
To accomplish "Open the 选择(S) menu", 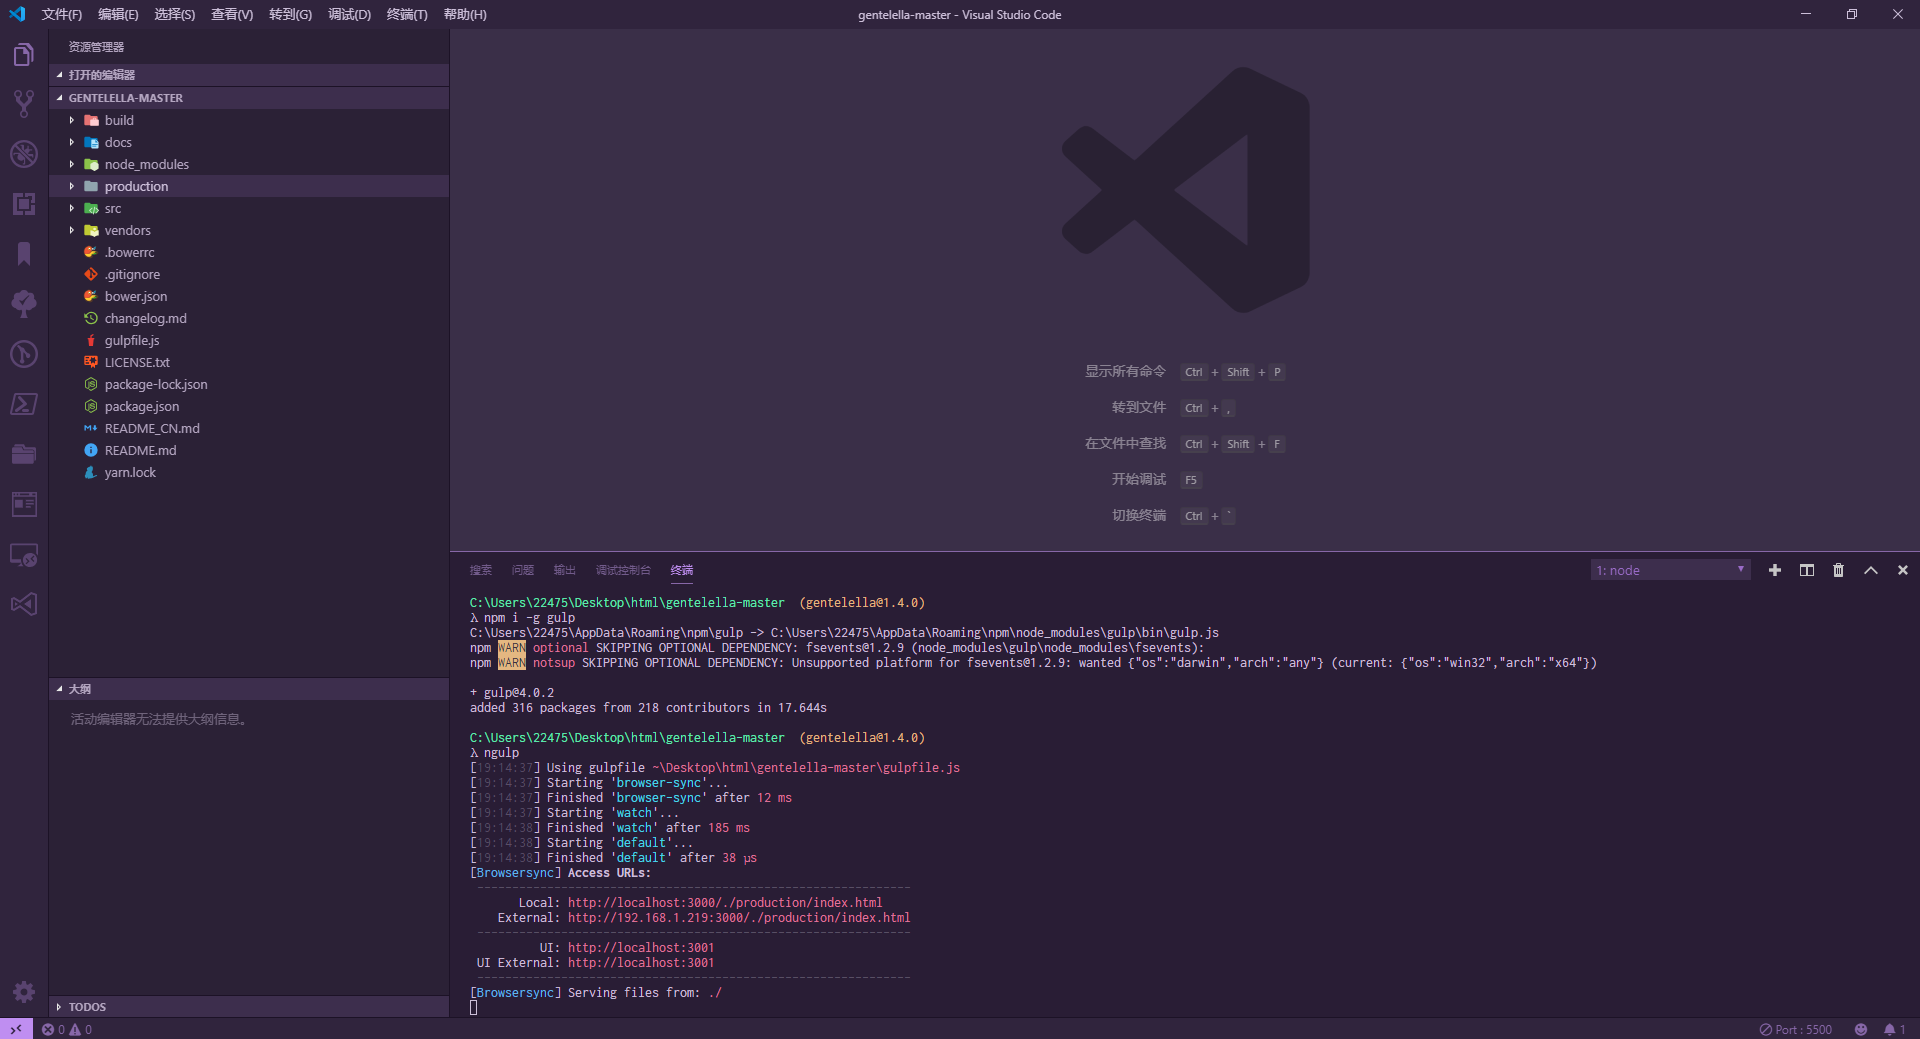I will pyautogui.click(x=174, y=14).
